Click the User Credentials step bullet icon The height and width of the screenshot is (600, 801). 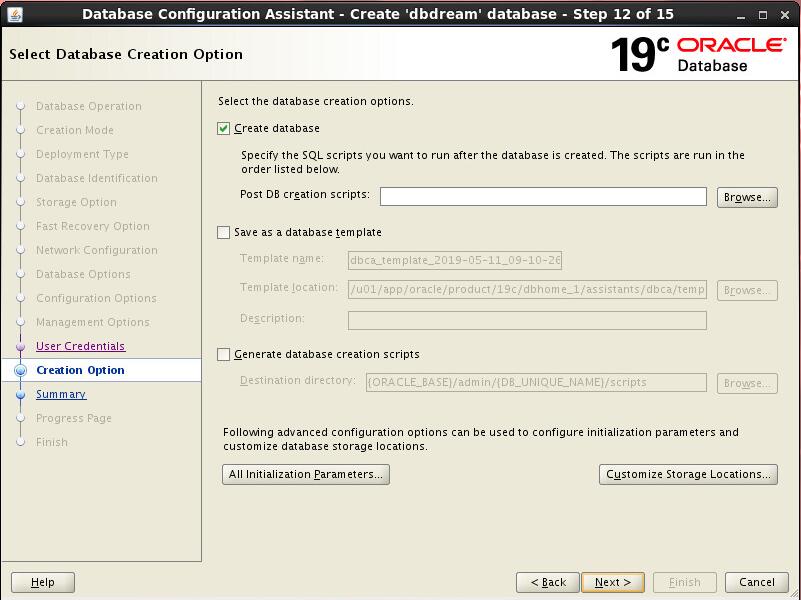[x=20, y=346]
